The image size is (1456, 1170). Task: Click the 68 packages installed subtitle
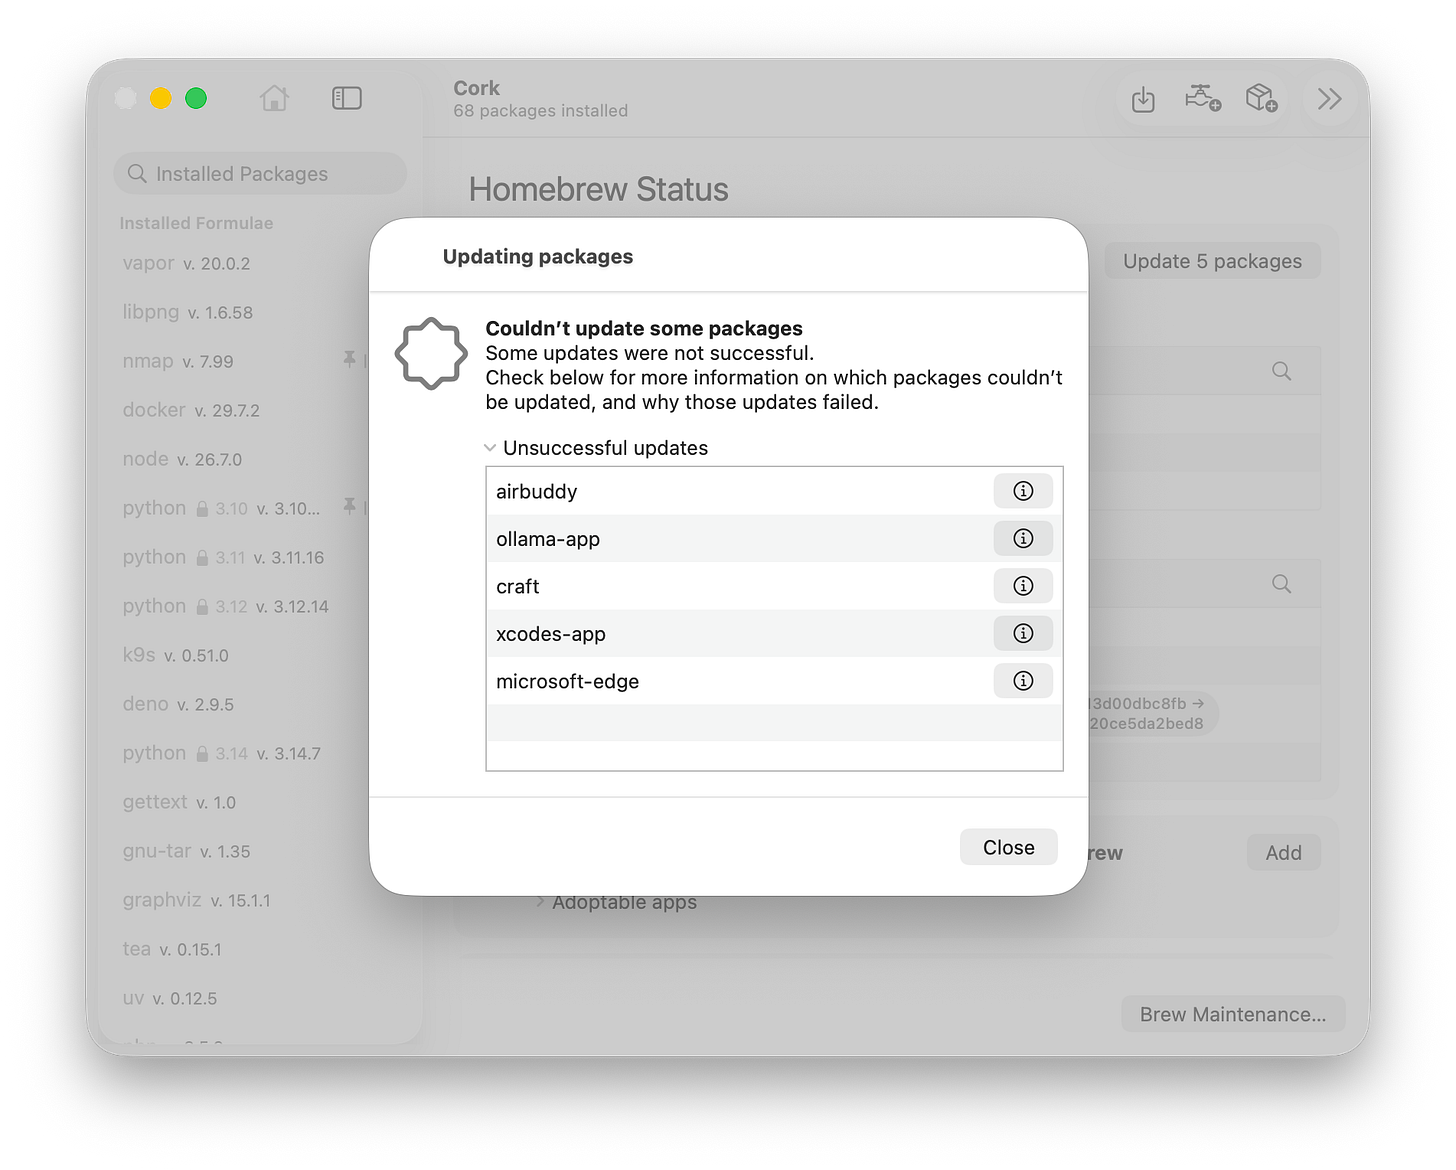pyautogui.click(x=541, y=111)
